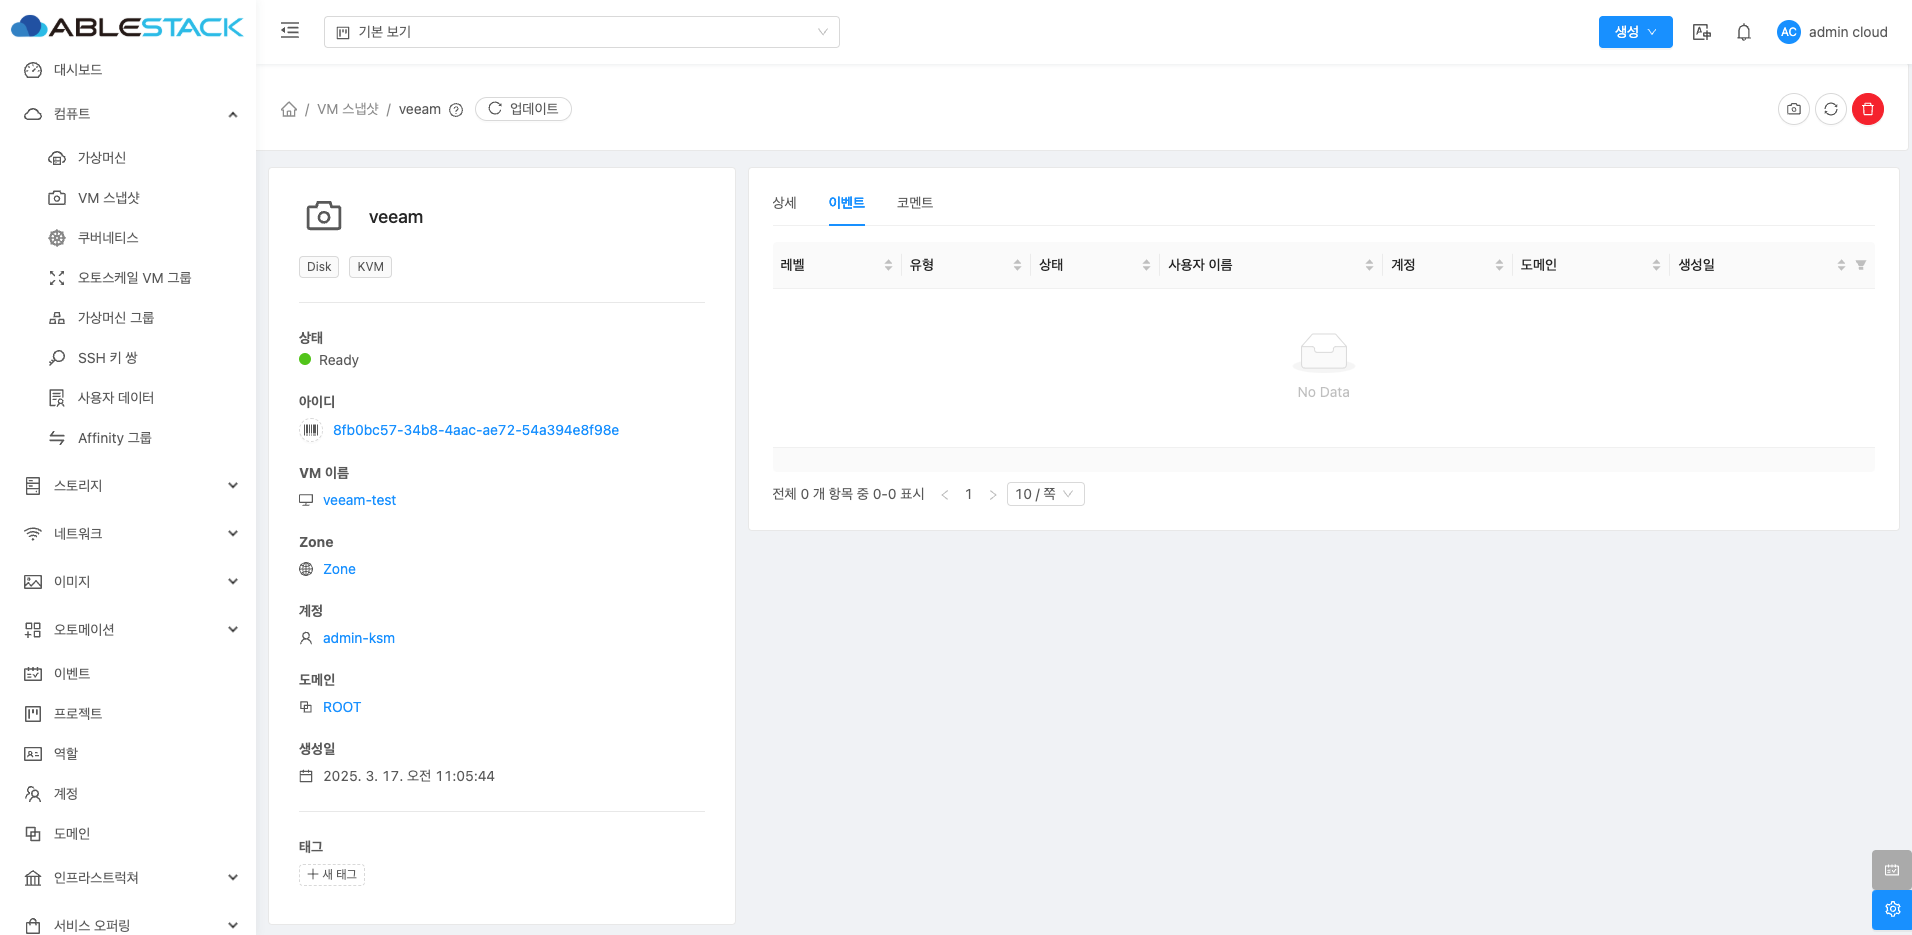This screenshot has width=1912, height=935.
Task: Add a tag with 새 태그
Action: [x=332, y=874]
